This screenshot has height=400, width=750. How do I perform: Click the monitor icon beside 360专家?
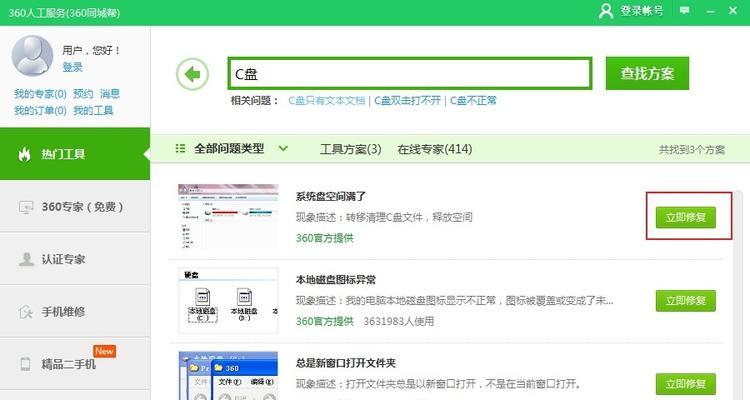pyautogui.click(x=26, y=207)
